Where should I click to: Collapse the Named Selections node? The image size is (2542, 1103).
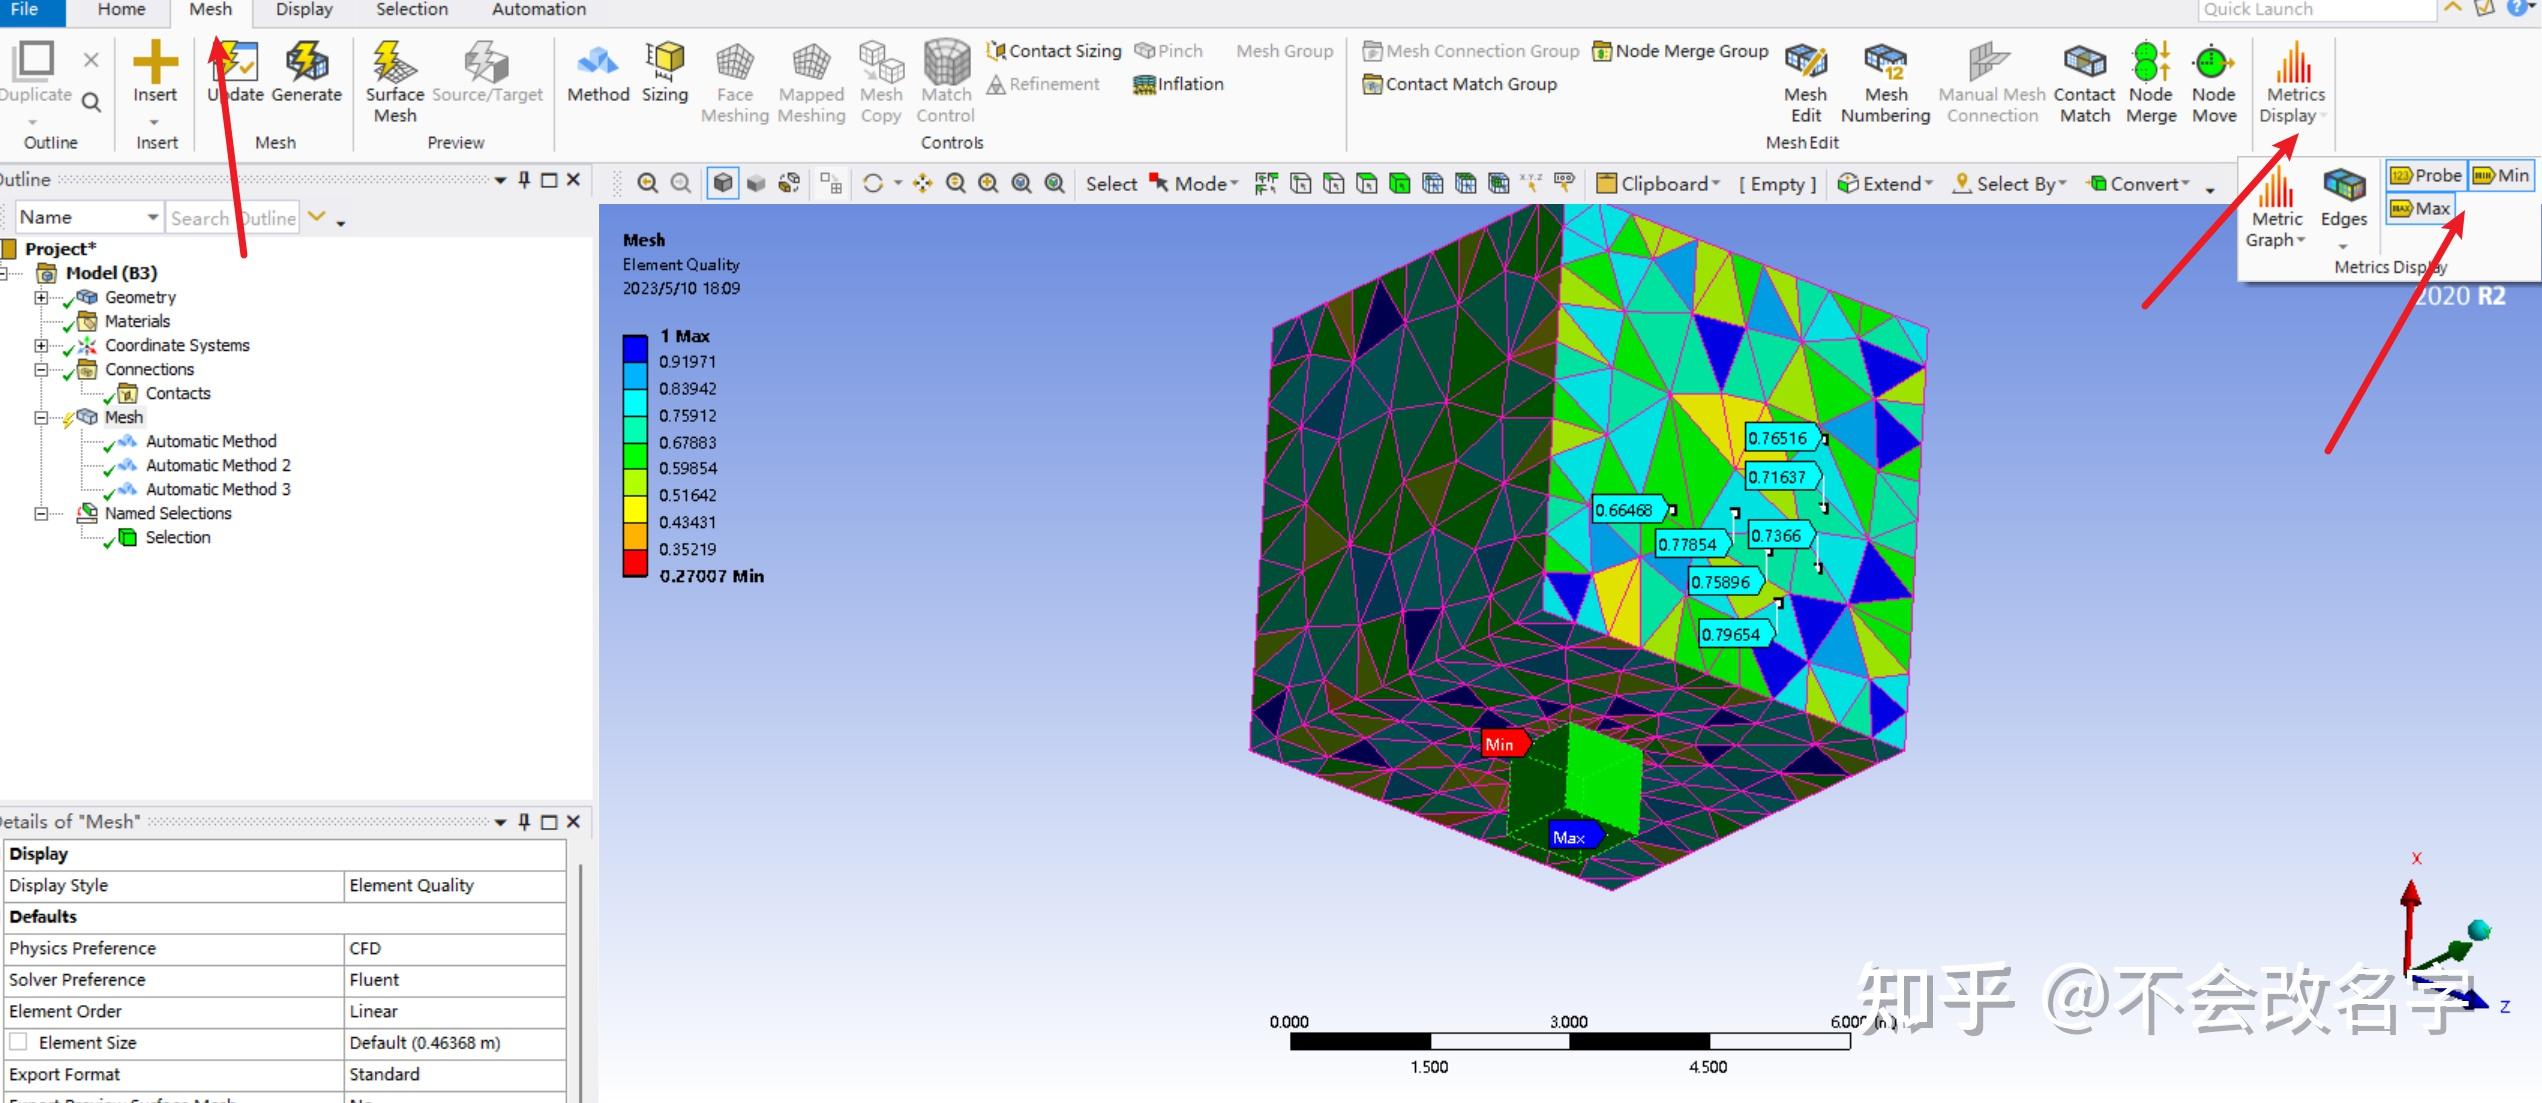click(41, 513)
